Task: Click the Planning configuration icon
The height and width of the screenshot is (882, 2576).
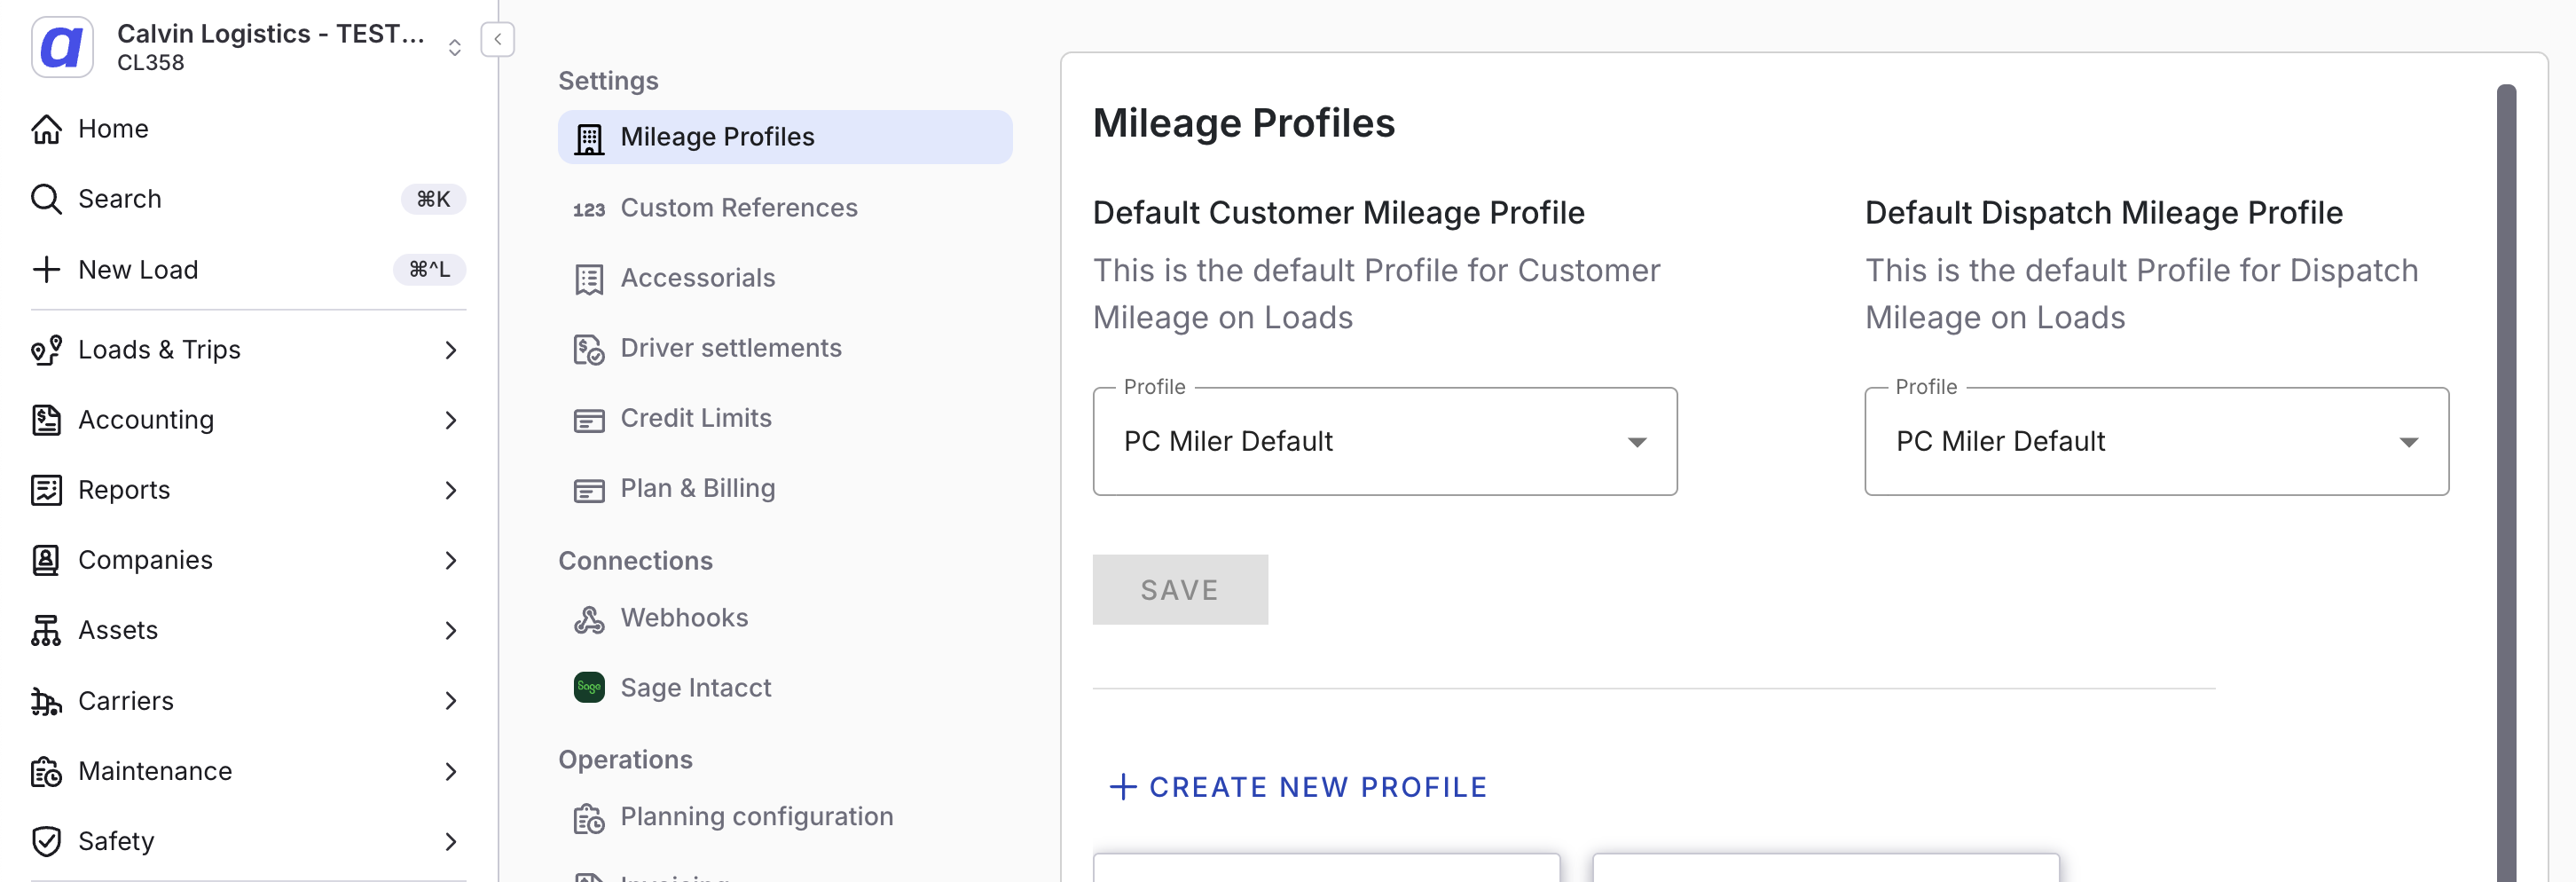Action: pos(589,818)
